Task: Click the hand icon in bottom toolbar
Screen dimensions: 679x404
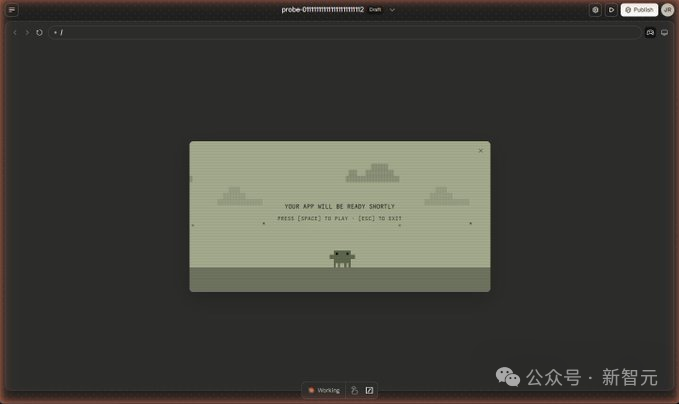Action: (354, 390)
